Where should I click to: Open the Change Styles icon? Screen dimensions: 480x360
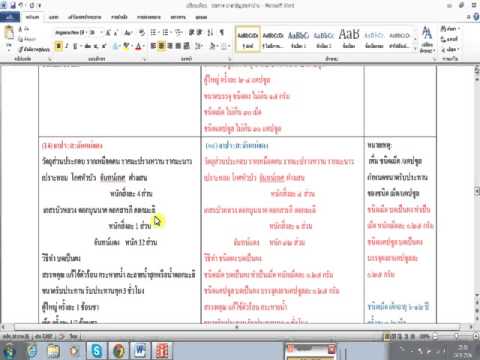point(427,39)
